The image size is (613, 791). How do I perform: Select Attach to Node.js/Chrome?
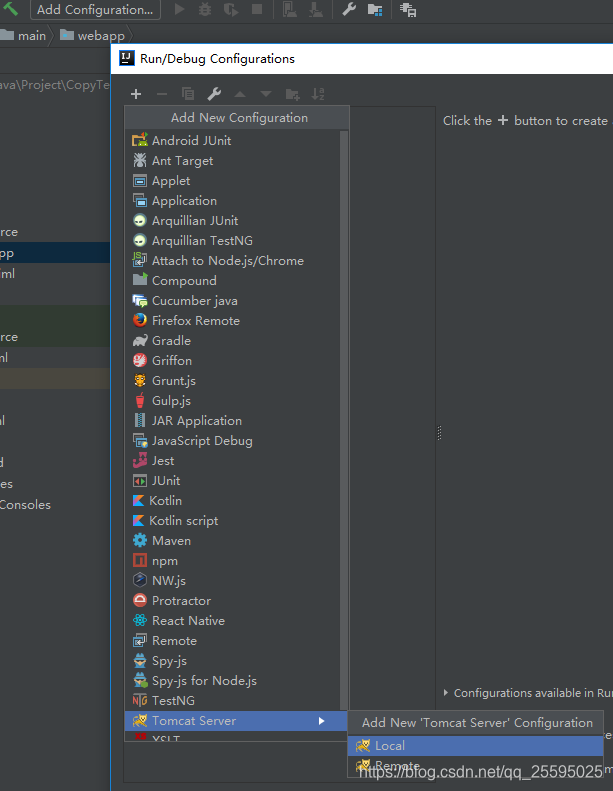236,260
